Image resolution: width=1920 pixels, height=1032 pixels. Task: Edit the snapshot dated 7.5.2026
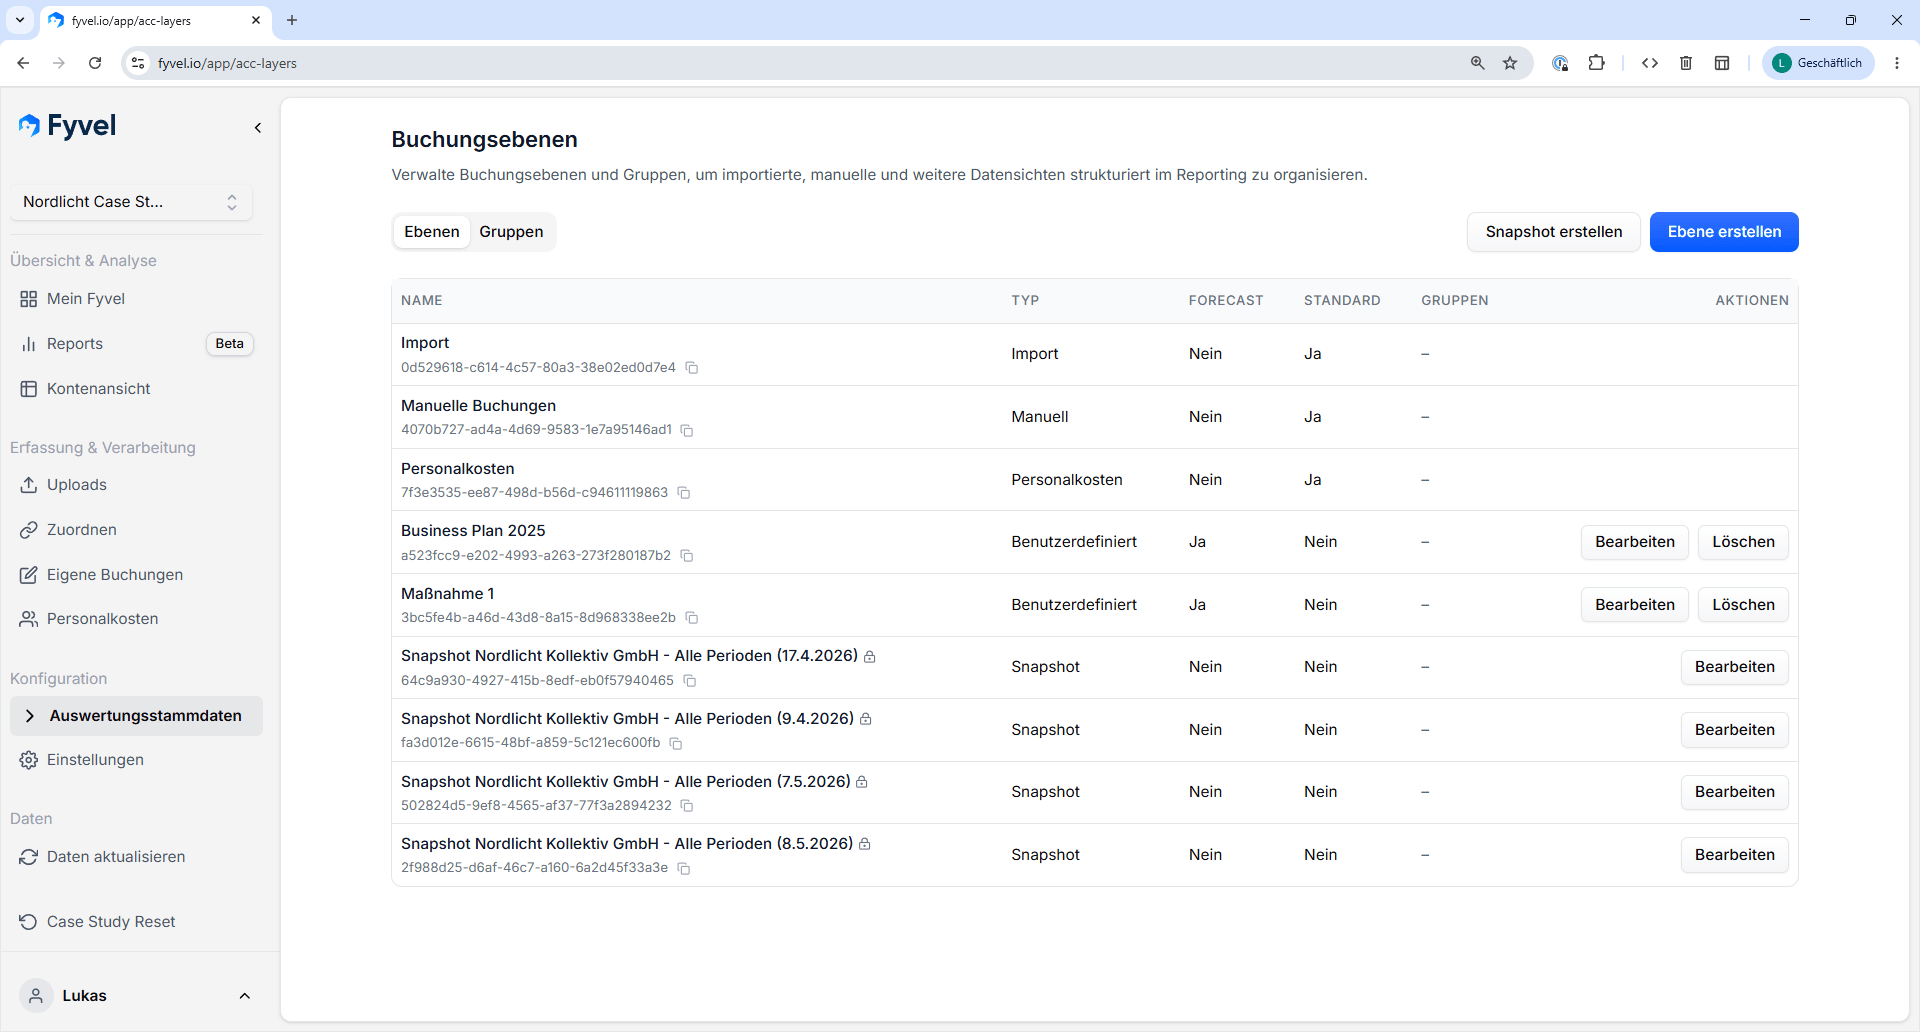1735,792
